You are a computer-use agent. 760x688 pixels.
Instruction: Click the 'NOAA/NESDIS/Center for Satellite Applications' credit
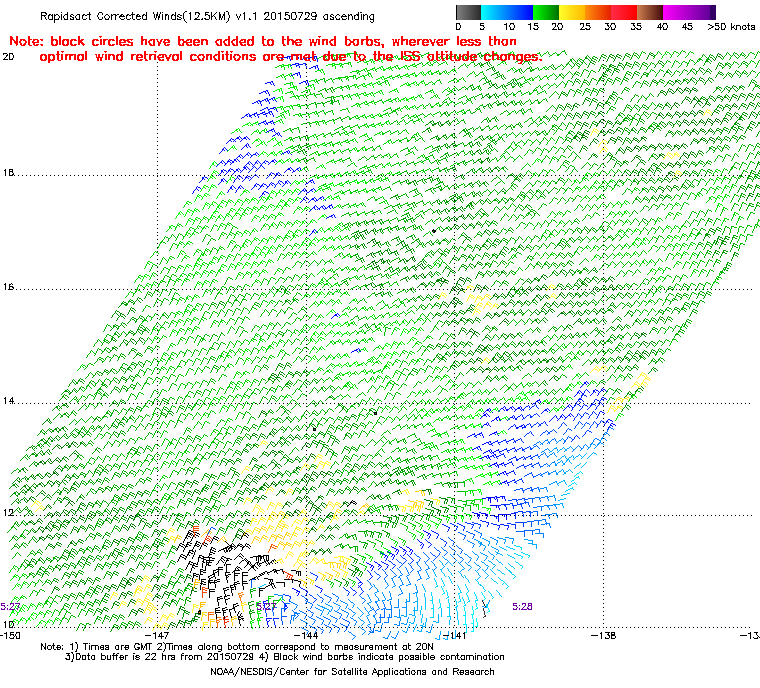point(352,672)
